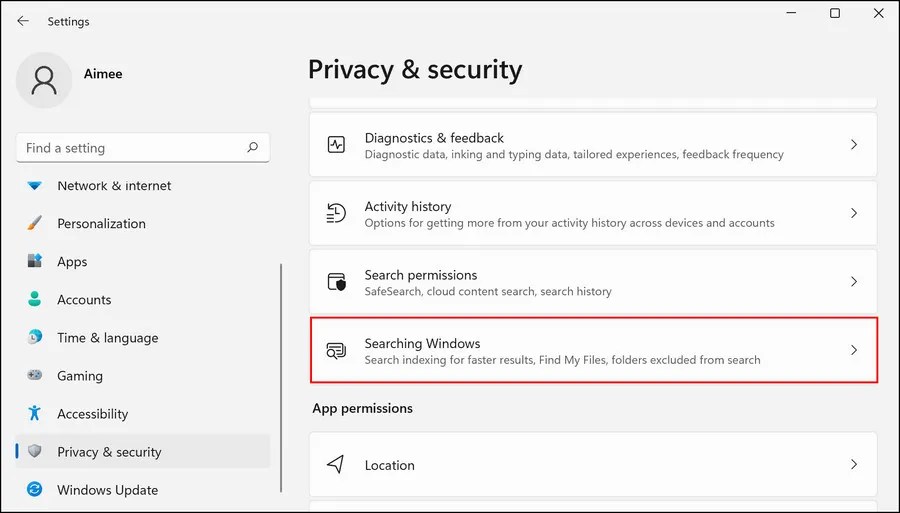This screenshot has height=513, width=900.
Task: Click the Searching Windows icon
Action: pyautogui.click(x=336, y=350)
